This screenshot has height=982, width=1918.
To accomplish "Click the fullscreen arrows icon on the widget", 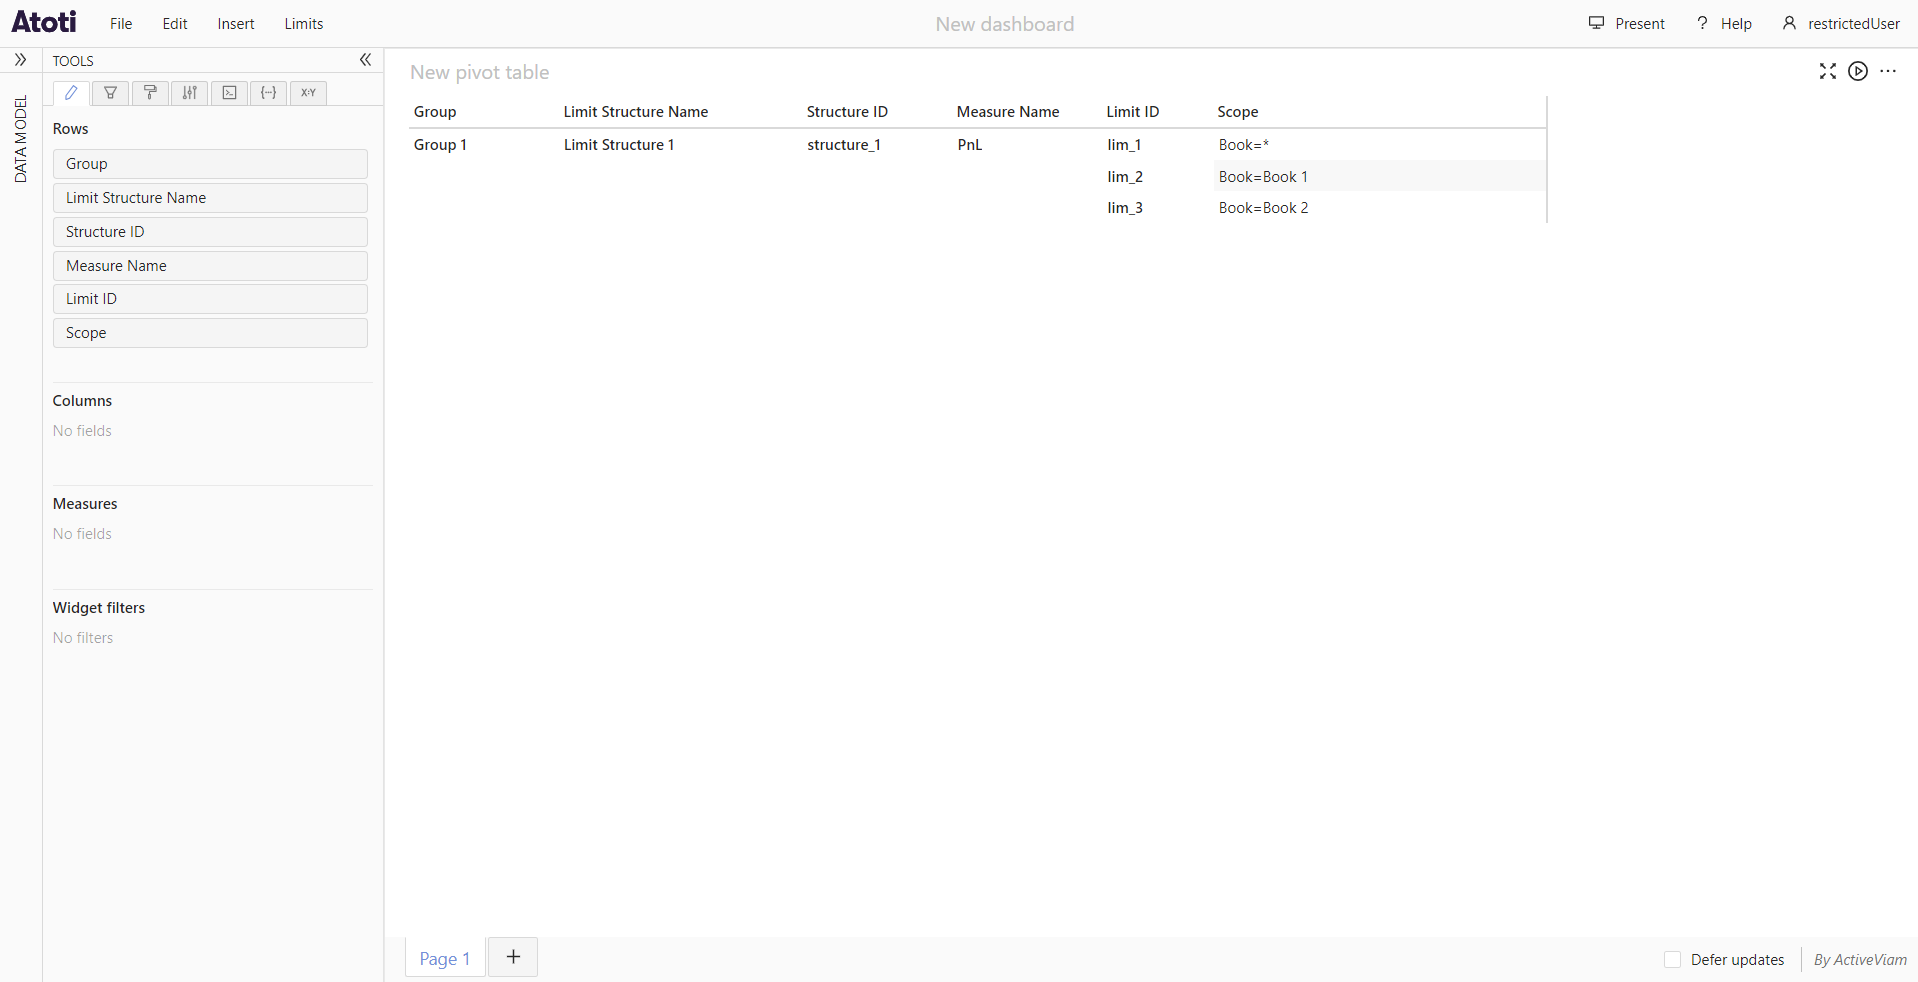I will point(1827,71).
